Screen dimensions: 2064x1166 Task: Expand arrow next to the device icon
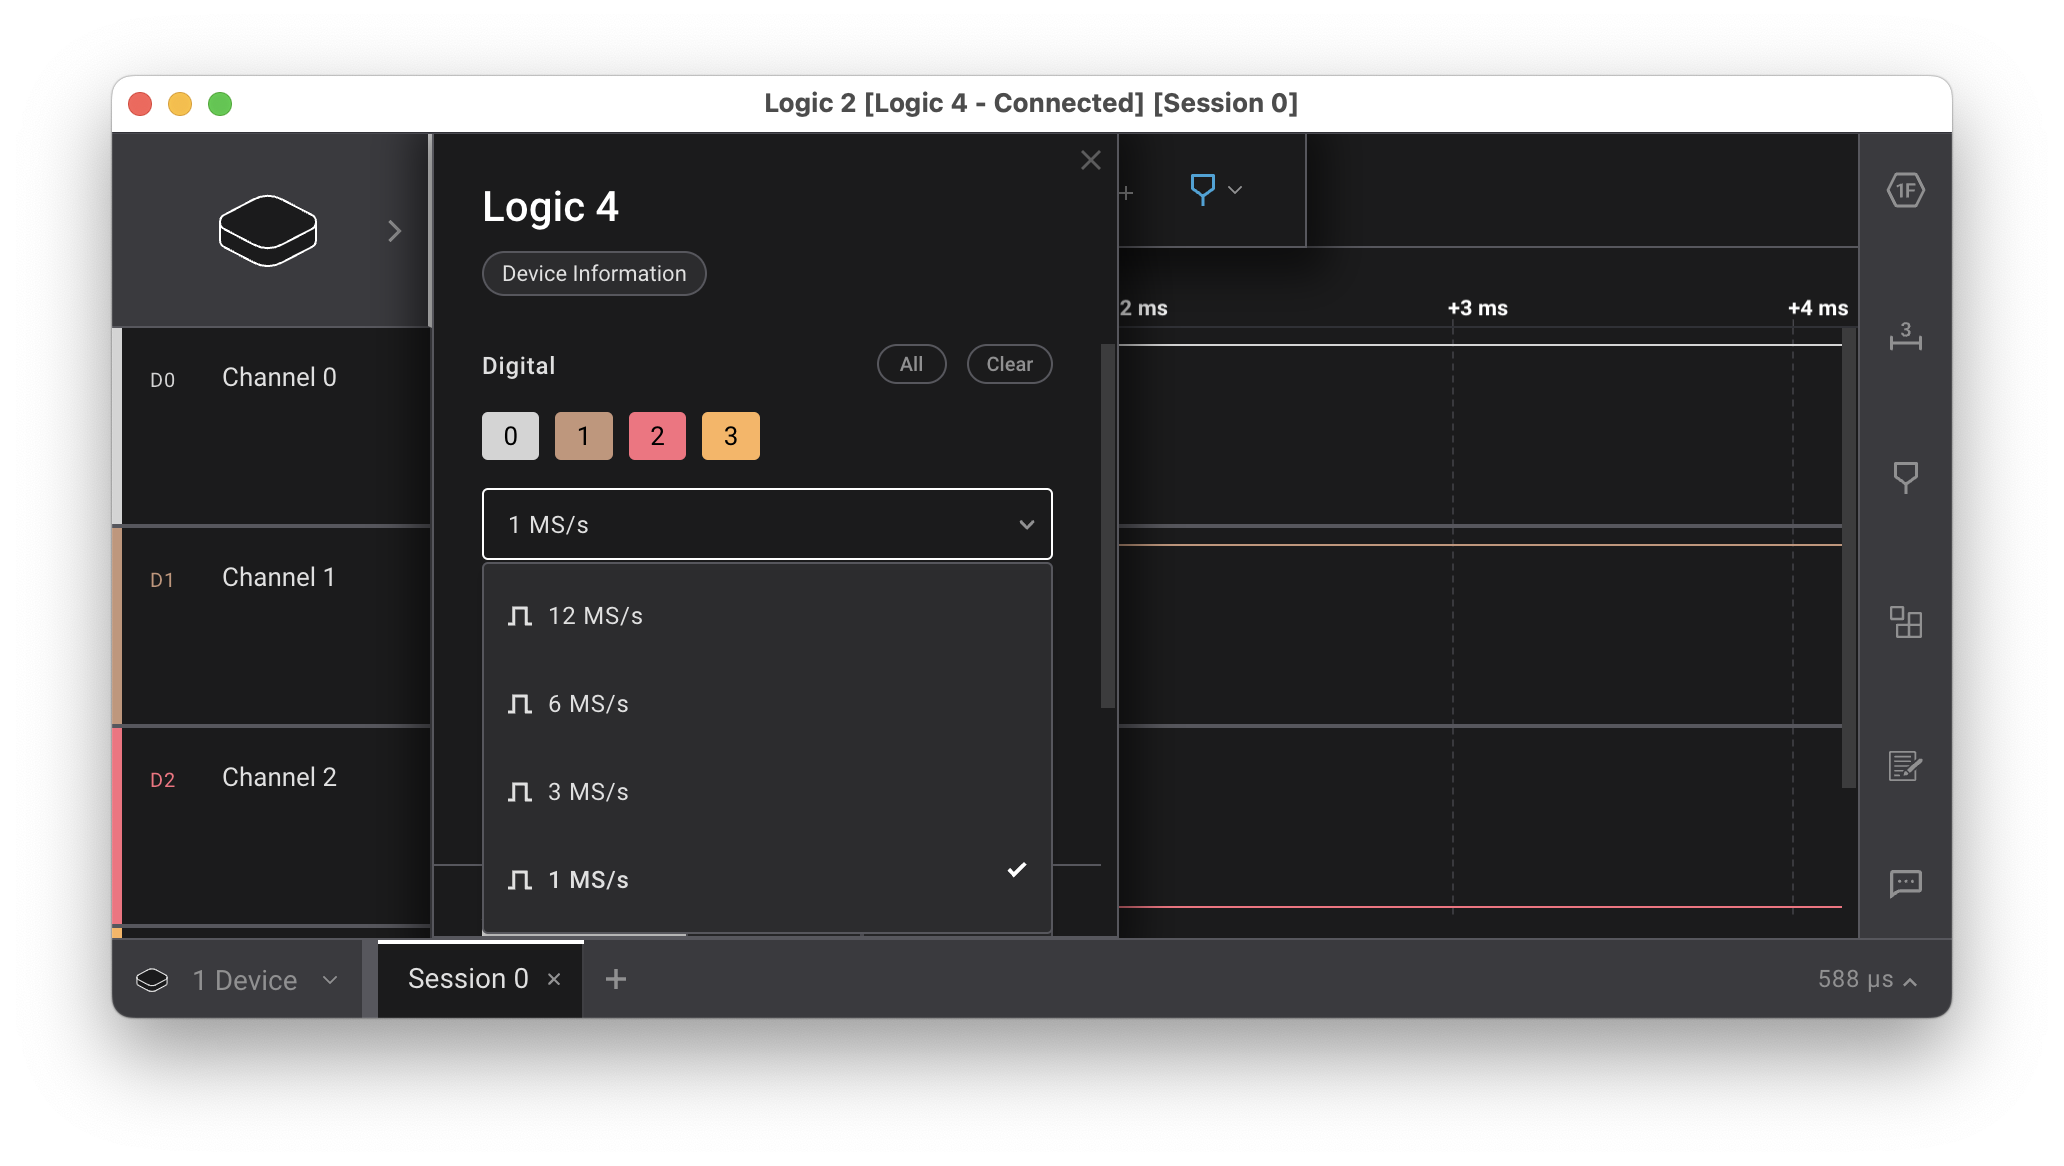395,231
